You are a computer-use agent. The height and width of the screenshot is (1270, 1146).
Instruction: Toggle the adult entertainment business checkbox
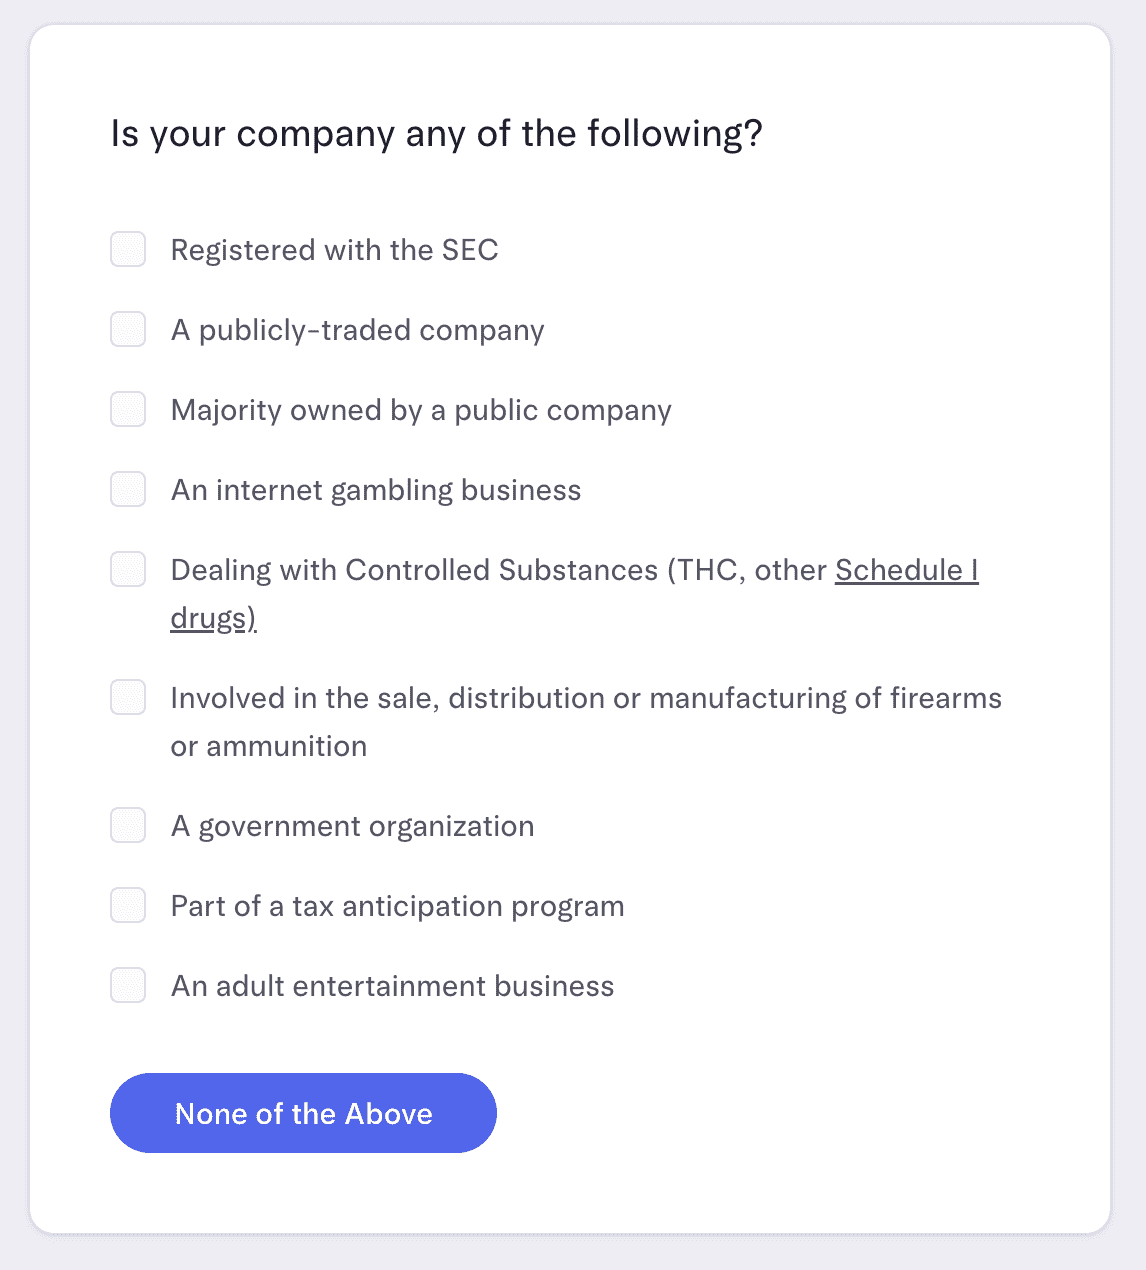coord(128,985)
